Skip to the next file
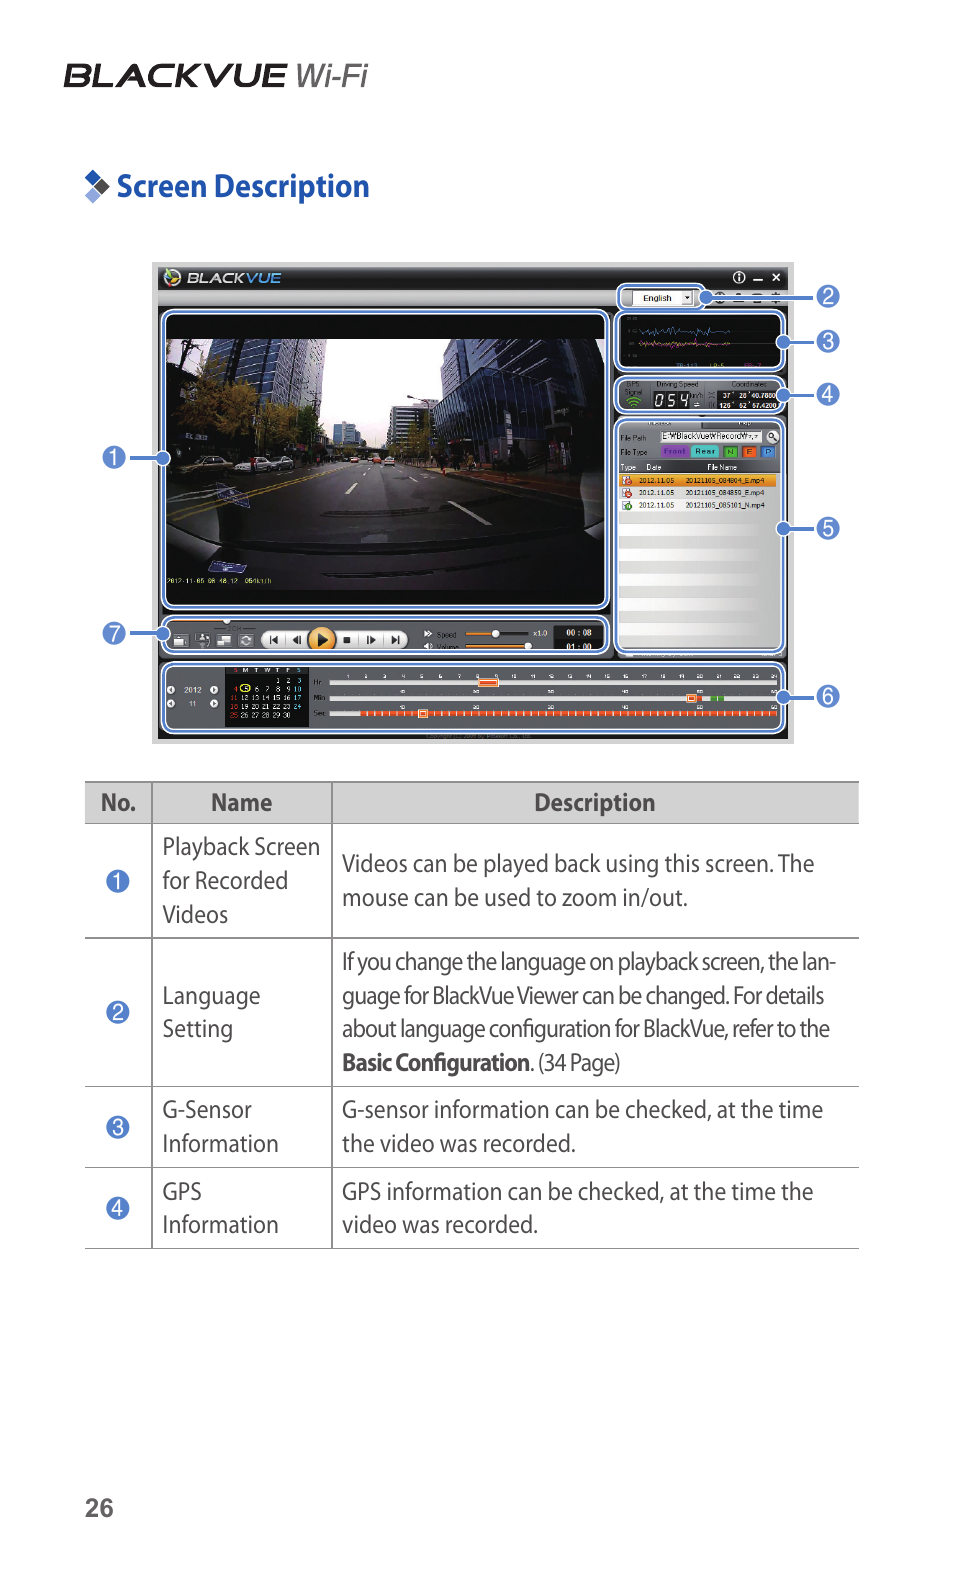Screen dimensions: 954x1591 pos(395,640)
